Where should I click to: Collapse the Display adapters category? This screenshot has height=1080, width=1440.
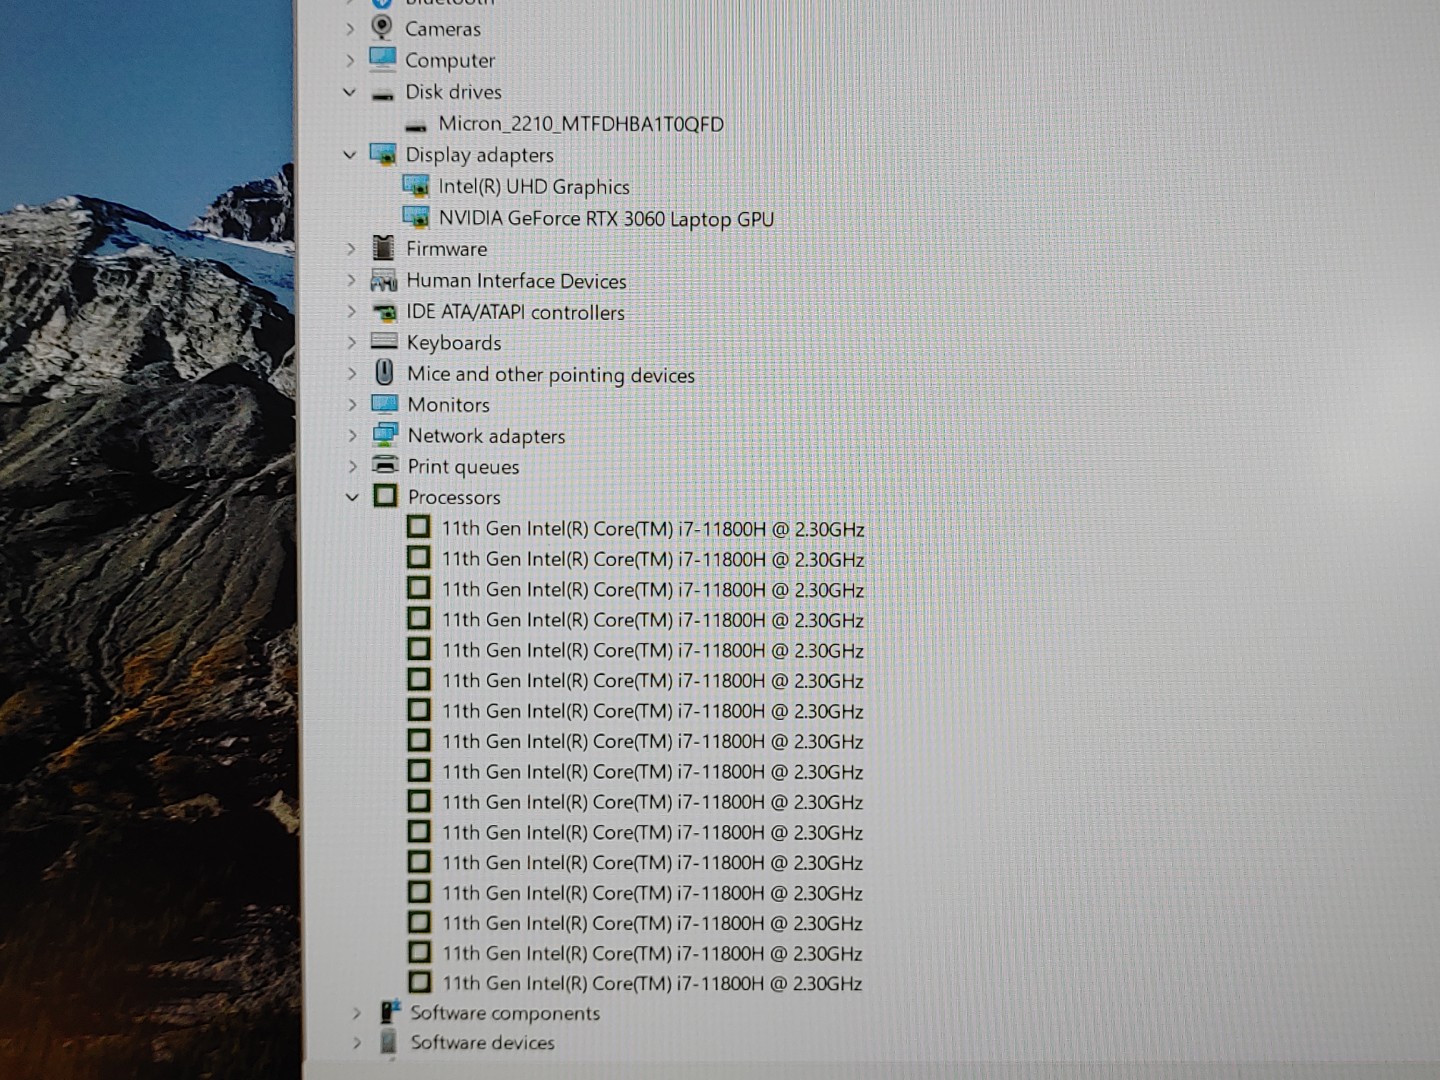tap(349, 155)
